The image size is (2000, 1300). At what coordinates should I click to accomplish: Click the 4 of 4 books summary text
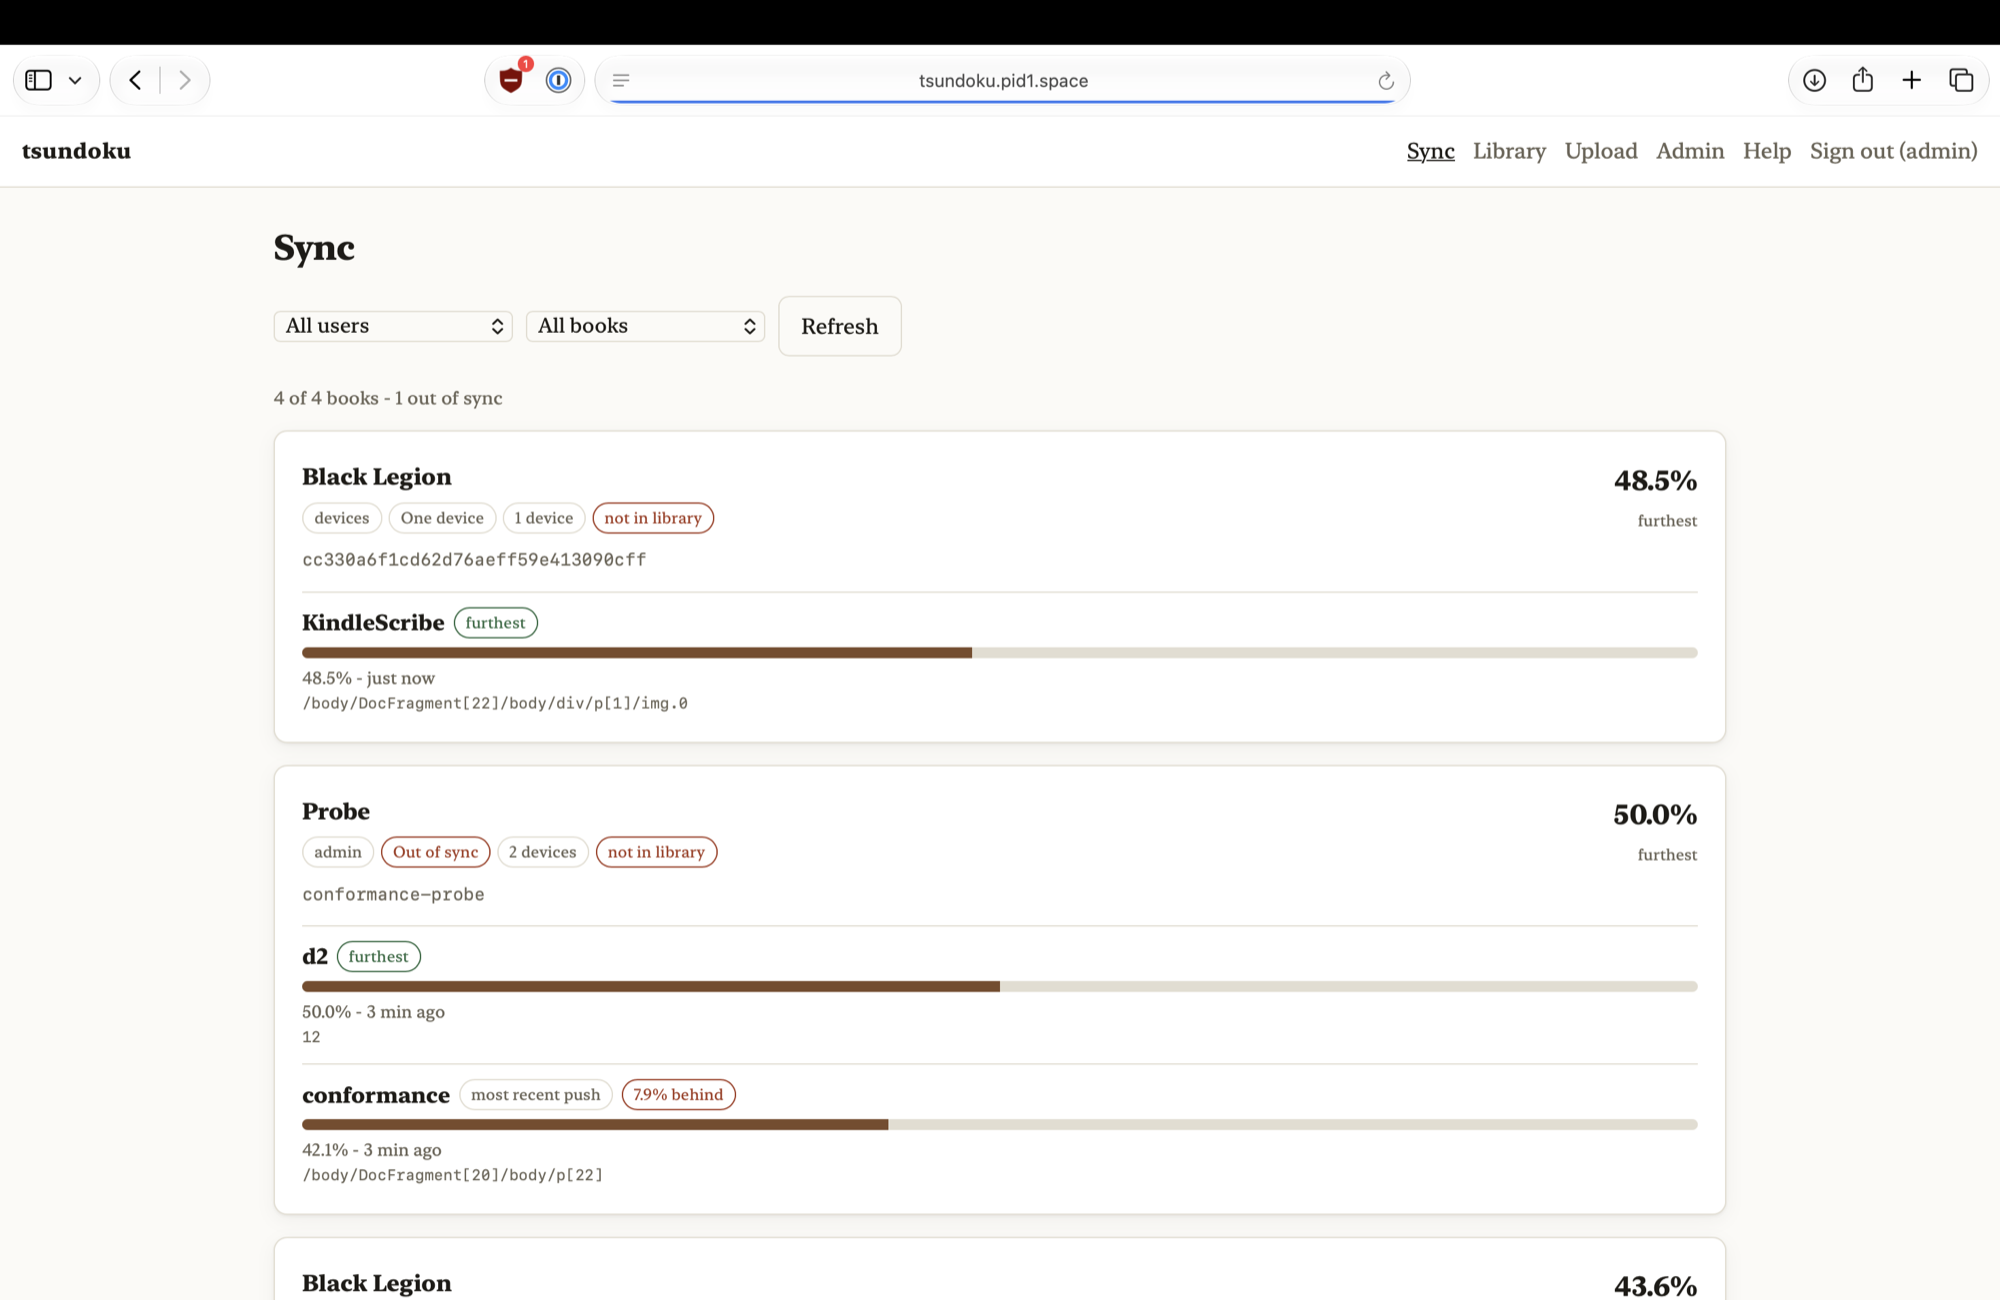pos(388,398)
